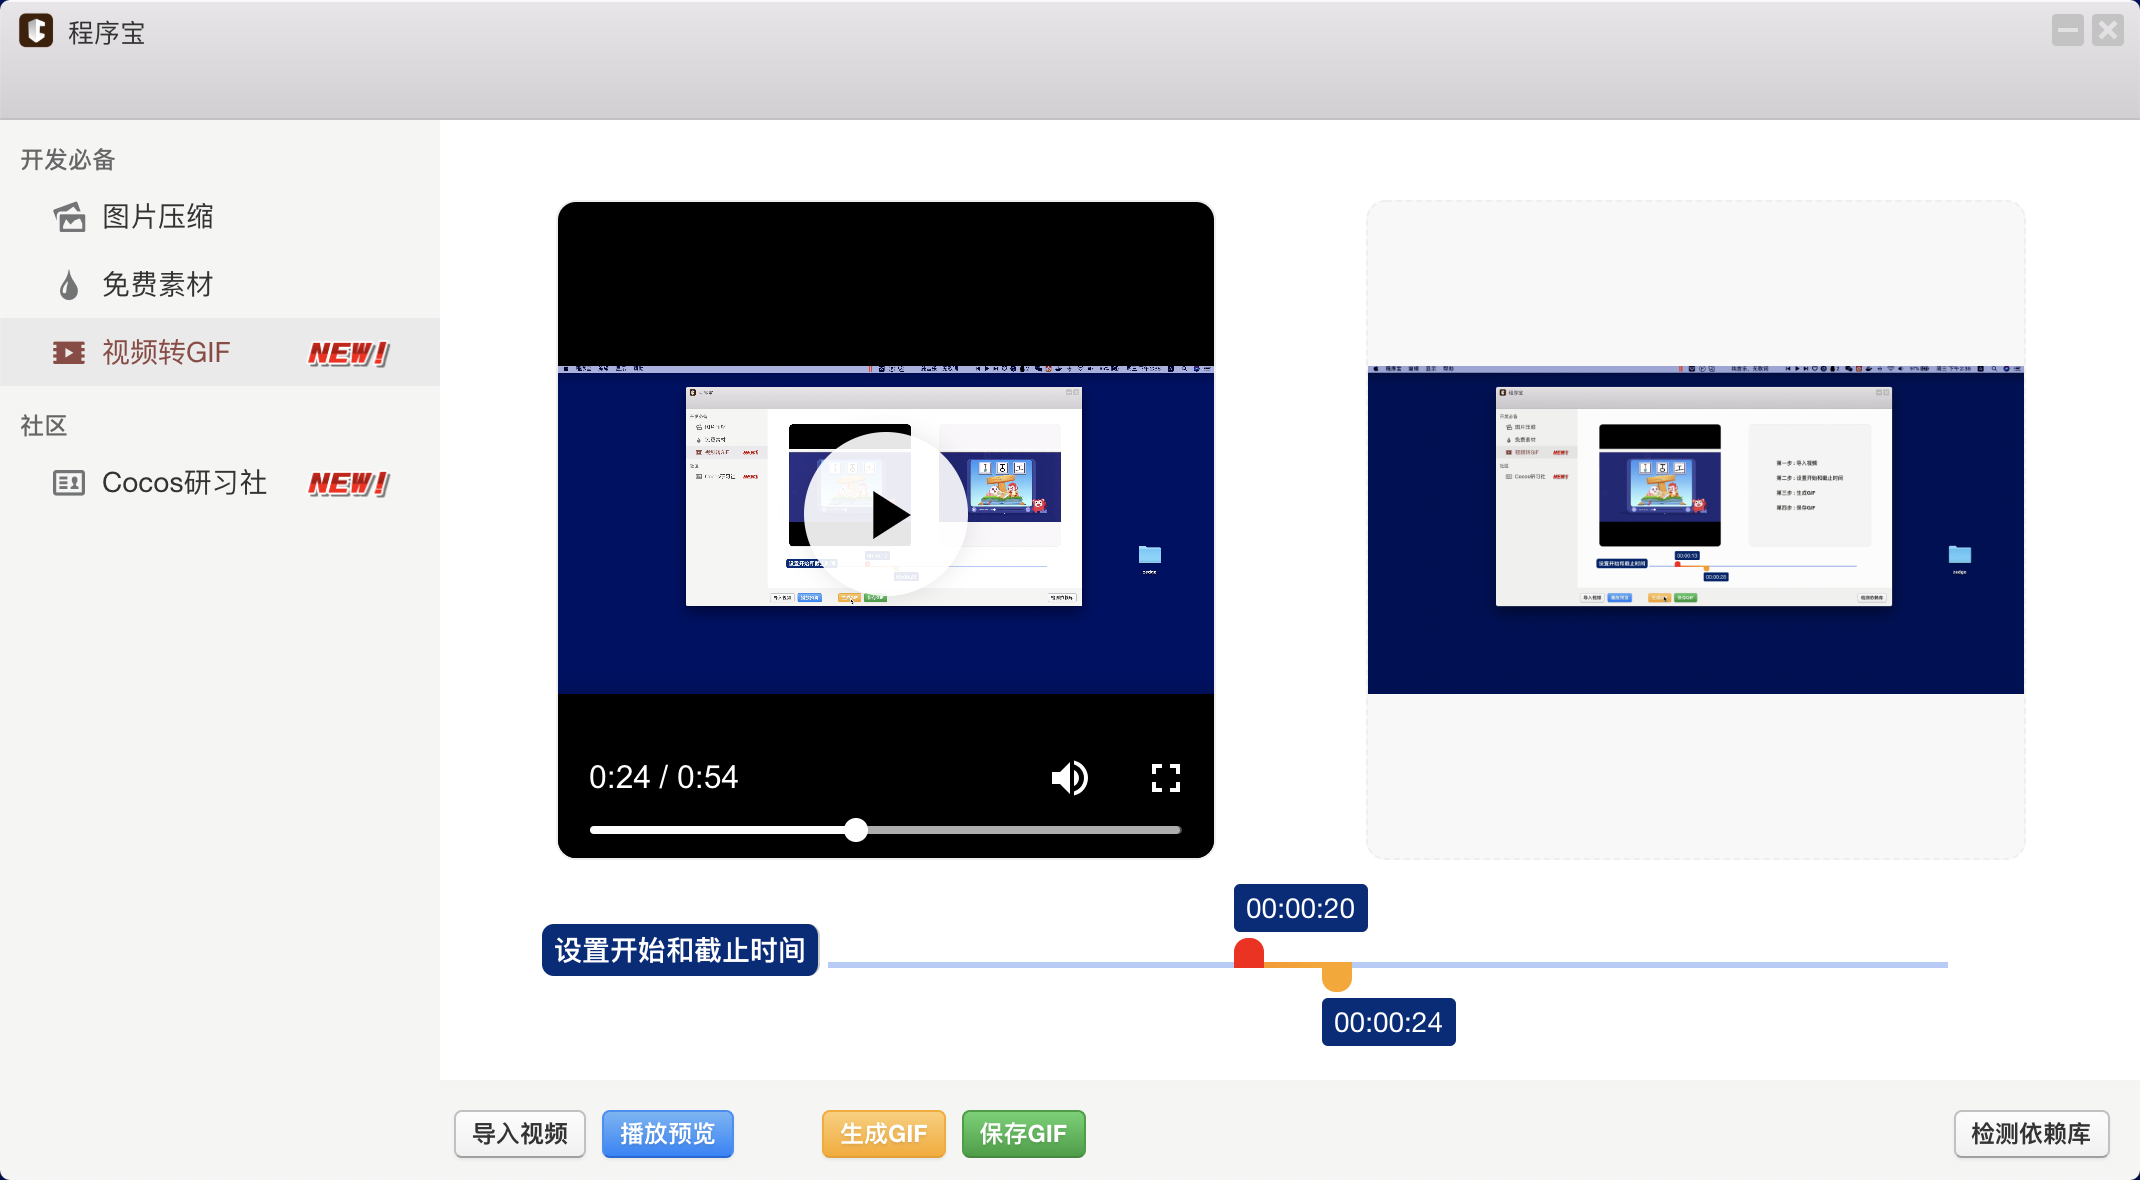Click the 免费素材 water drop icon
2140x1180 pixels.
[x=69, y=285]
